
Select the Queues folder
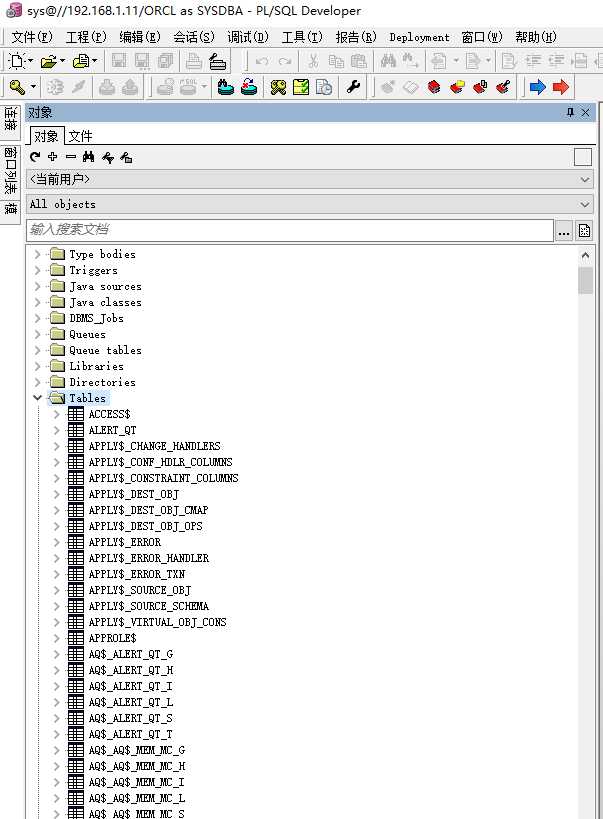(87, 334)
